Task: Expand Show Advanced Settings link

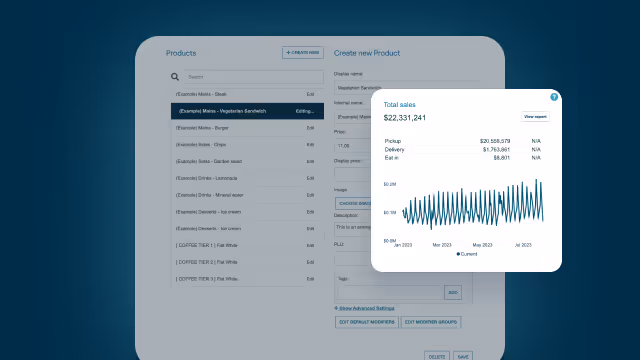Action: 364,308
